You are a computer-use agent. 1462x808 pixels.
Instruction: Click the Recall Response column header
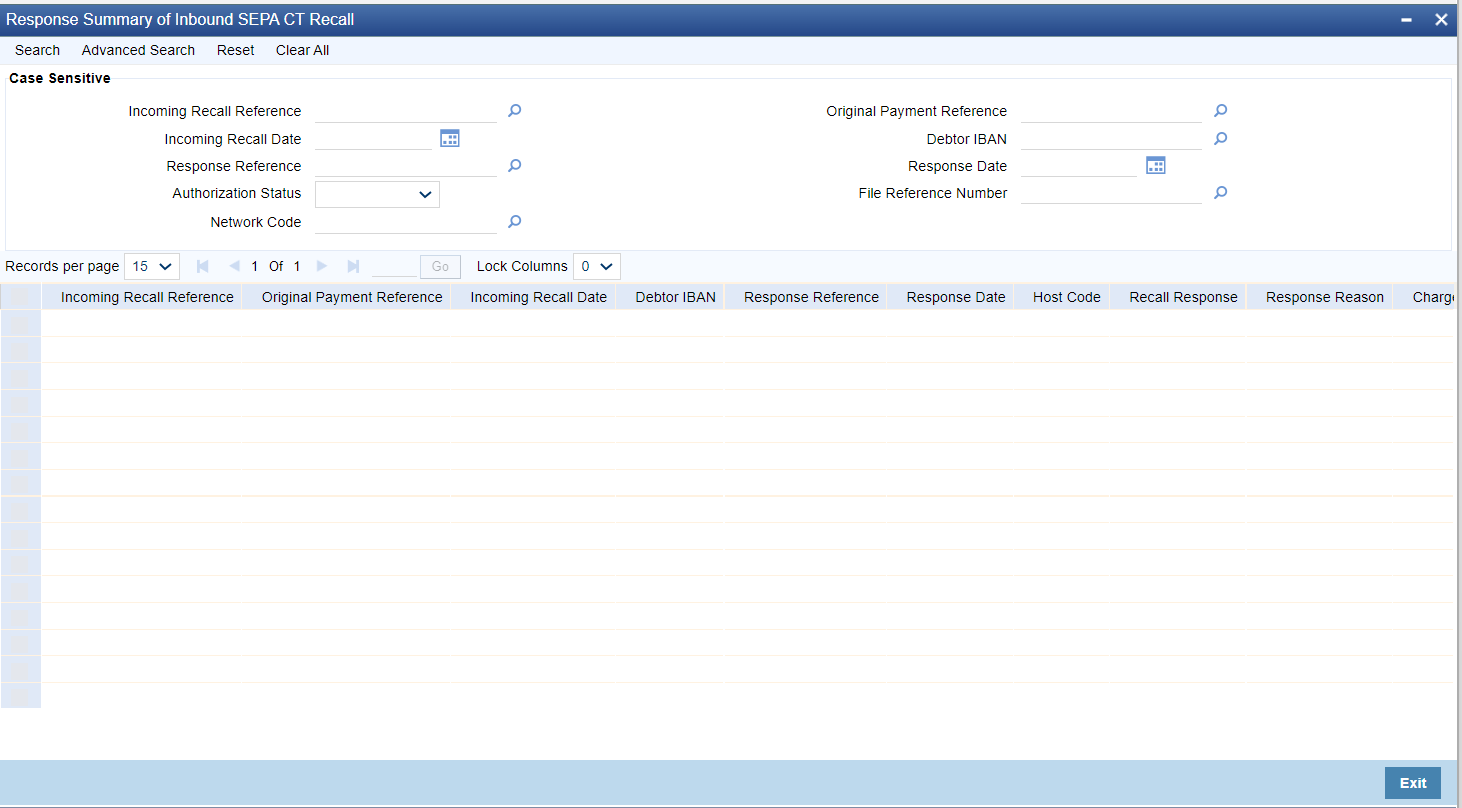coord(1183,297)
